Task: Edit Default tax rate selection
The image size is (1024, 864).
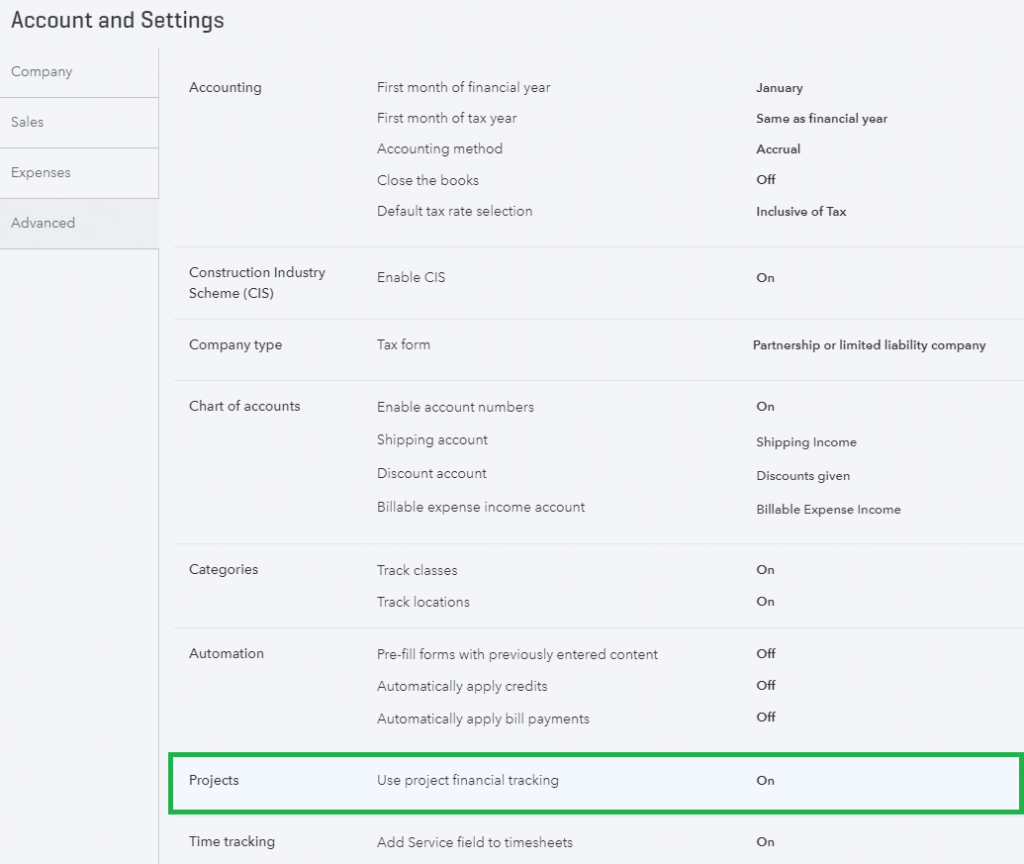Action: [x=455, y=211]
